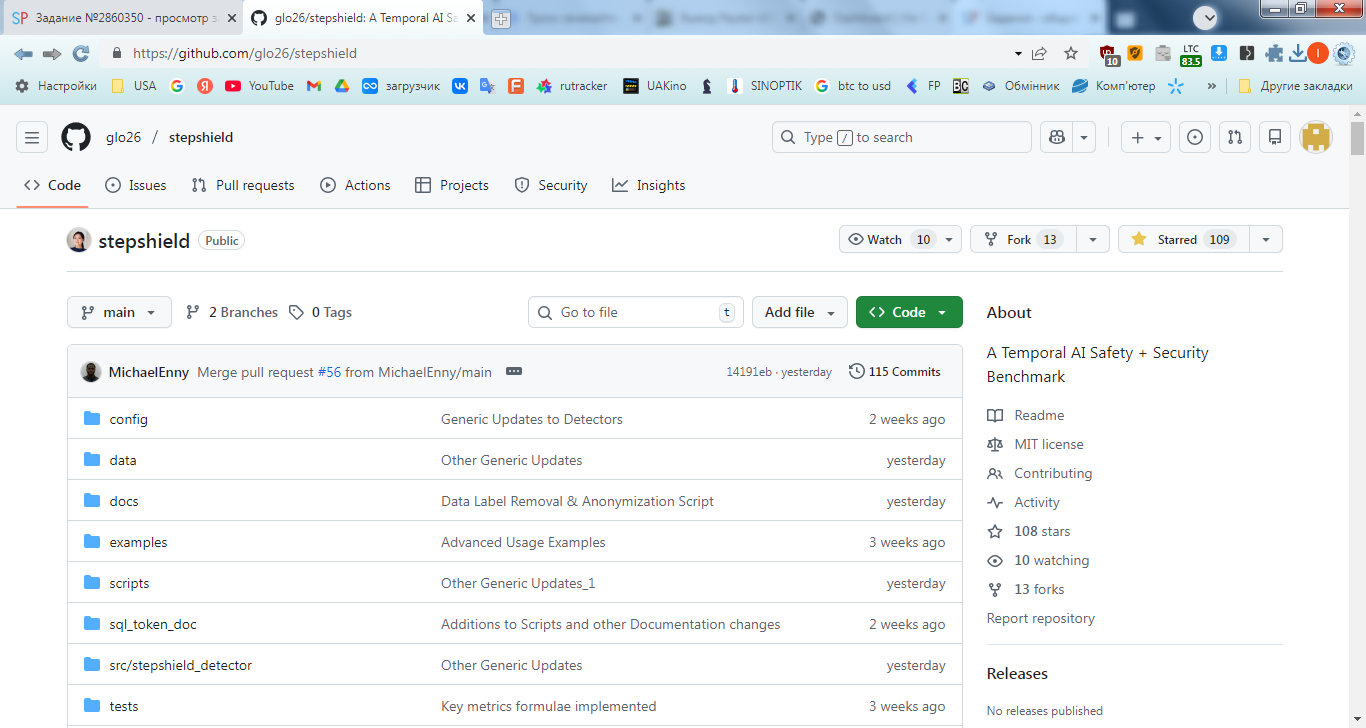Image resolution: width=1366 pixels, height=728 pixels.
Task: Bookmark this page with the star icon
Action: [1071, 53]
